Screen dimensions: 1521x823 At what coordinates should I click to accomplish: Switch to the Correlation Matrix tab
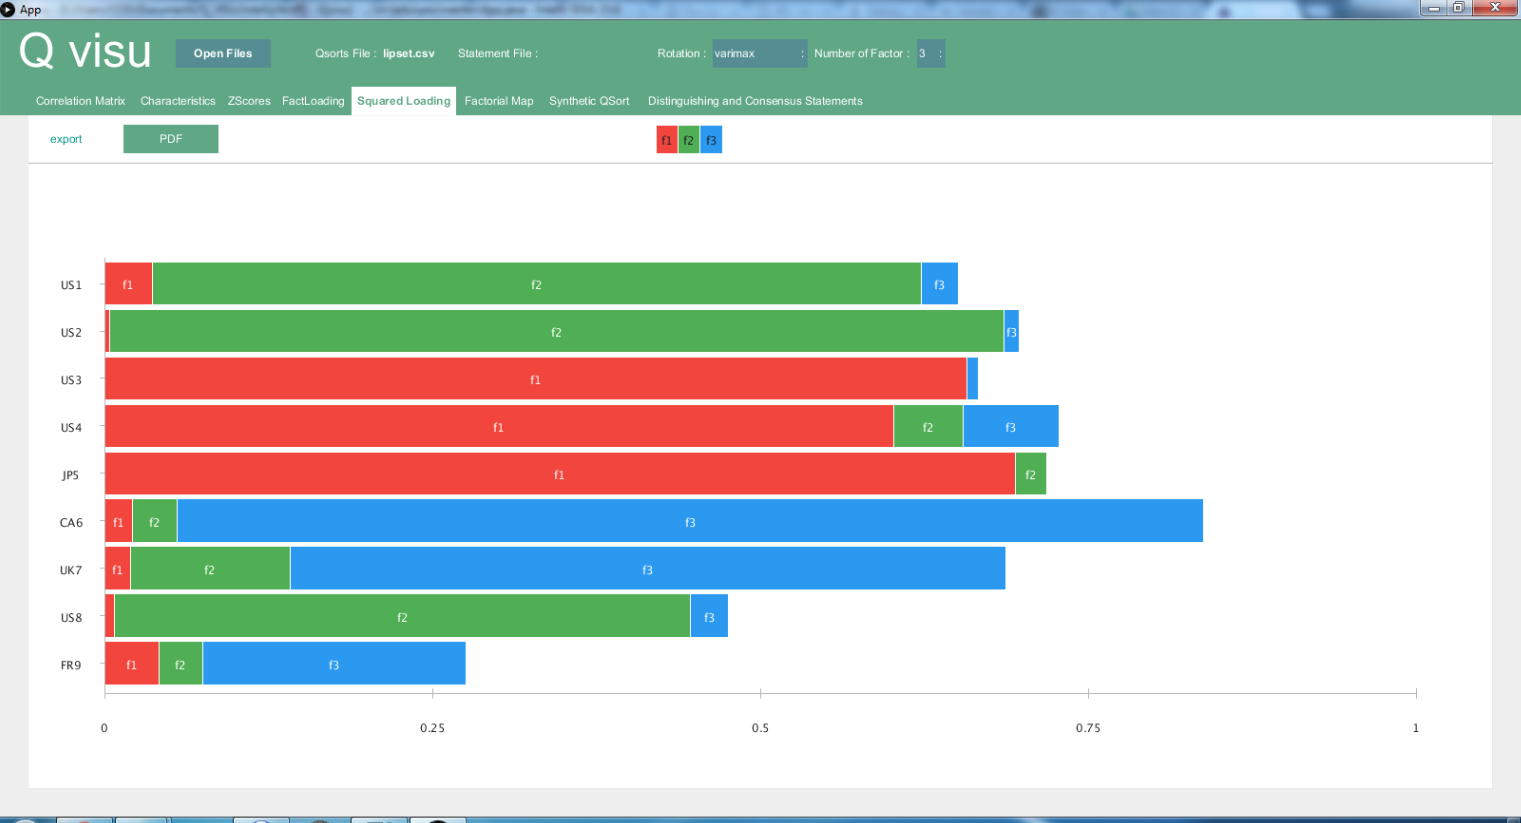pos(81,101)
